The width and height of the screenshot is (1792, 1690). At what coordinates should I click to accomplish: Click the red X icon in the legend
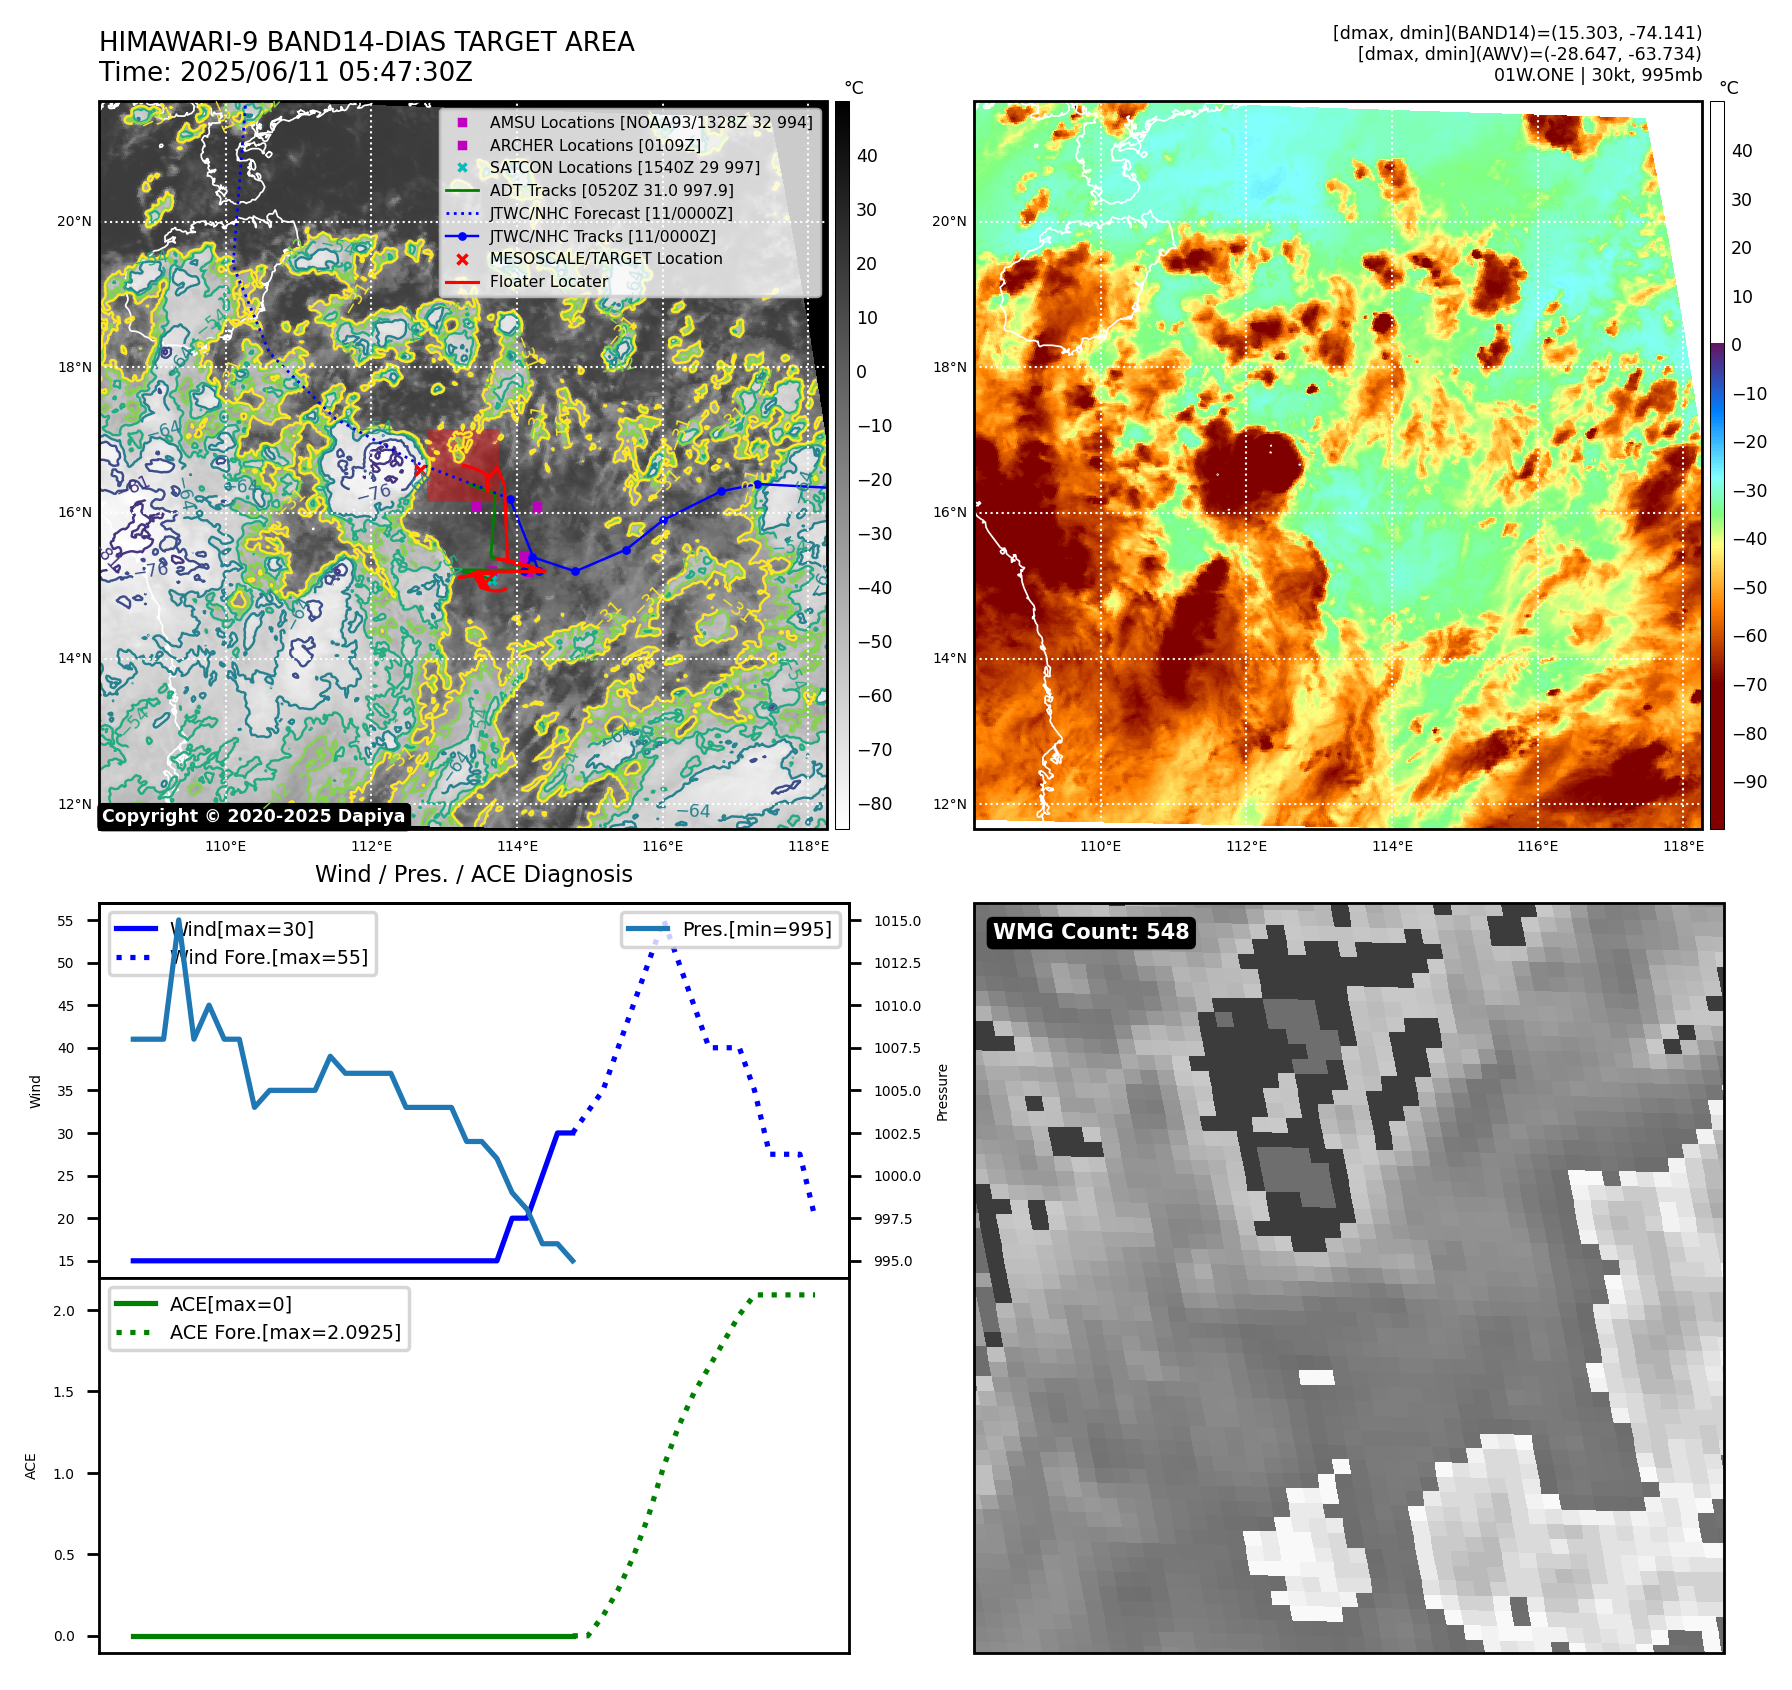pyautogui.click(x=462, y=259)
